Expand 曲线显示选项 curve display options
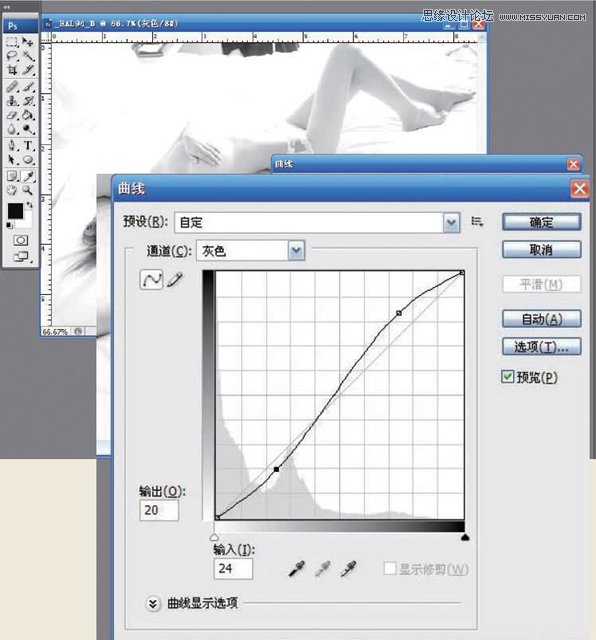596x640 pixels. pyautogui.click(x=153, y=603)
